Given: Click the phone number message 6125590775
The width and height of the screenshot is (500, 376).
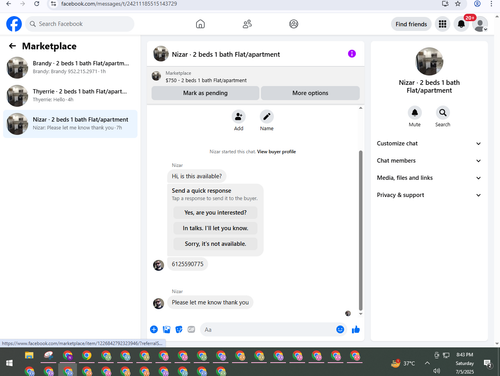Looking at the screenshot, I should pyautogui.click(x=187, y=264).
